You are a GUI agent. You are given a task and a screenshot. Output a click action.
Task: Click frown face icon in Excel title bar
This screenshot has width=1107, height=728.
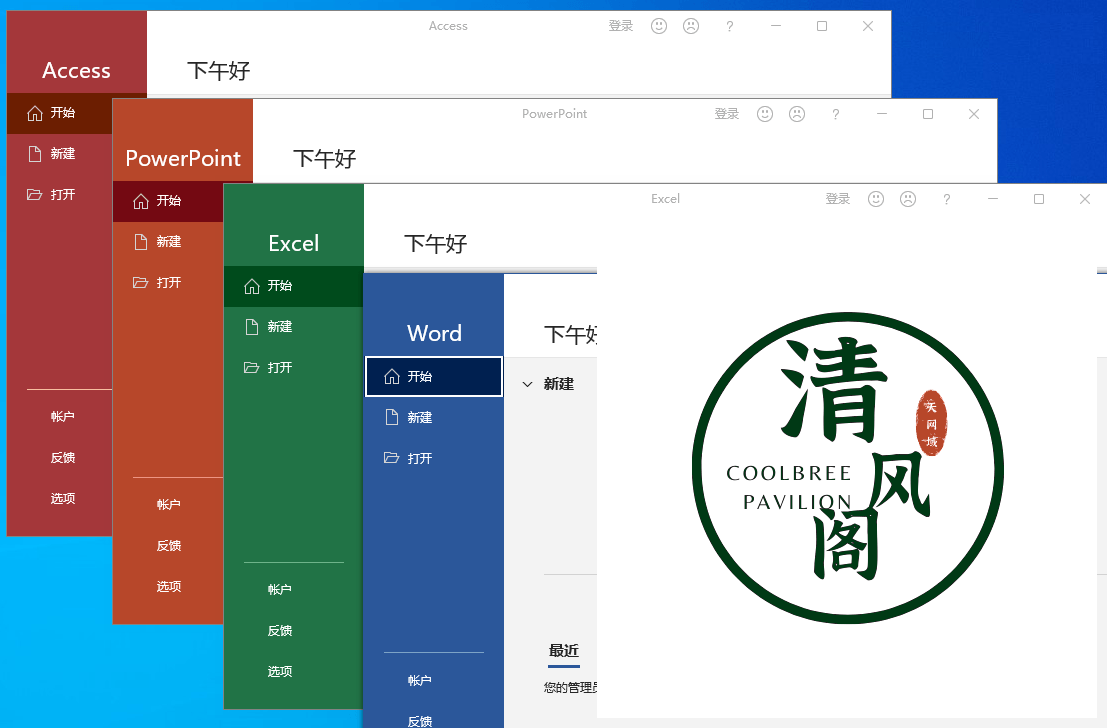click(908, 199)
